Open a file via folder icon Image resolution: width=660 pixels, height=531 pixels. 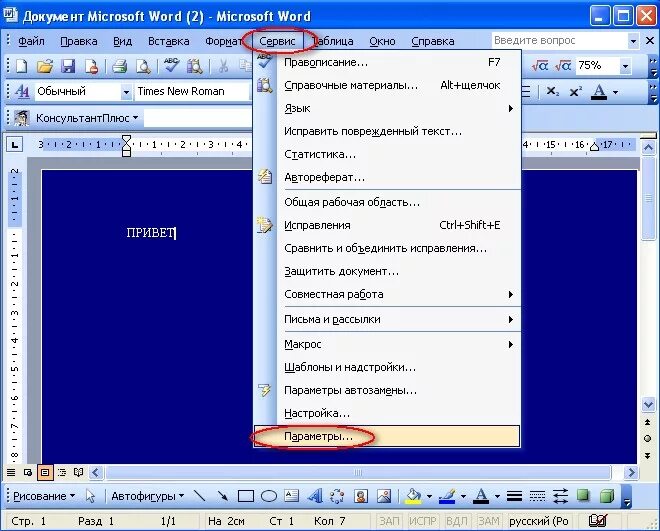pyautogui.click(x=45, y=66)
